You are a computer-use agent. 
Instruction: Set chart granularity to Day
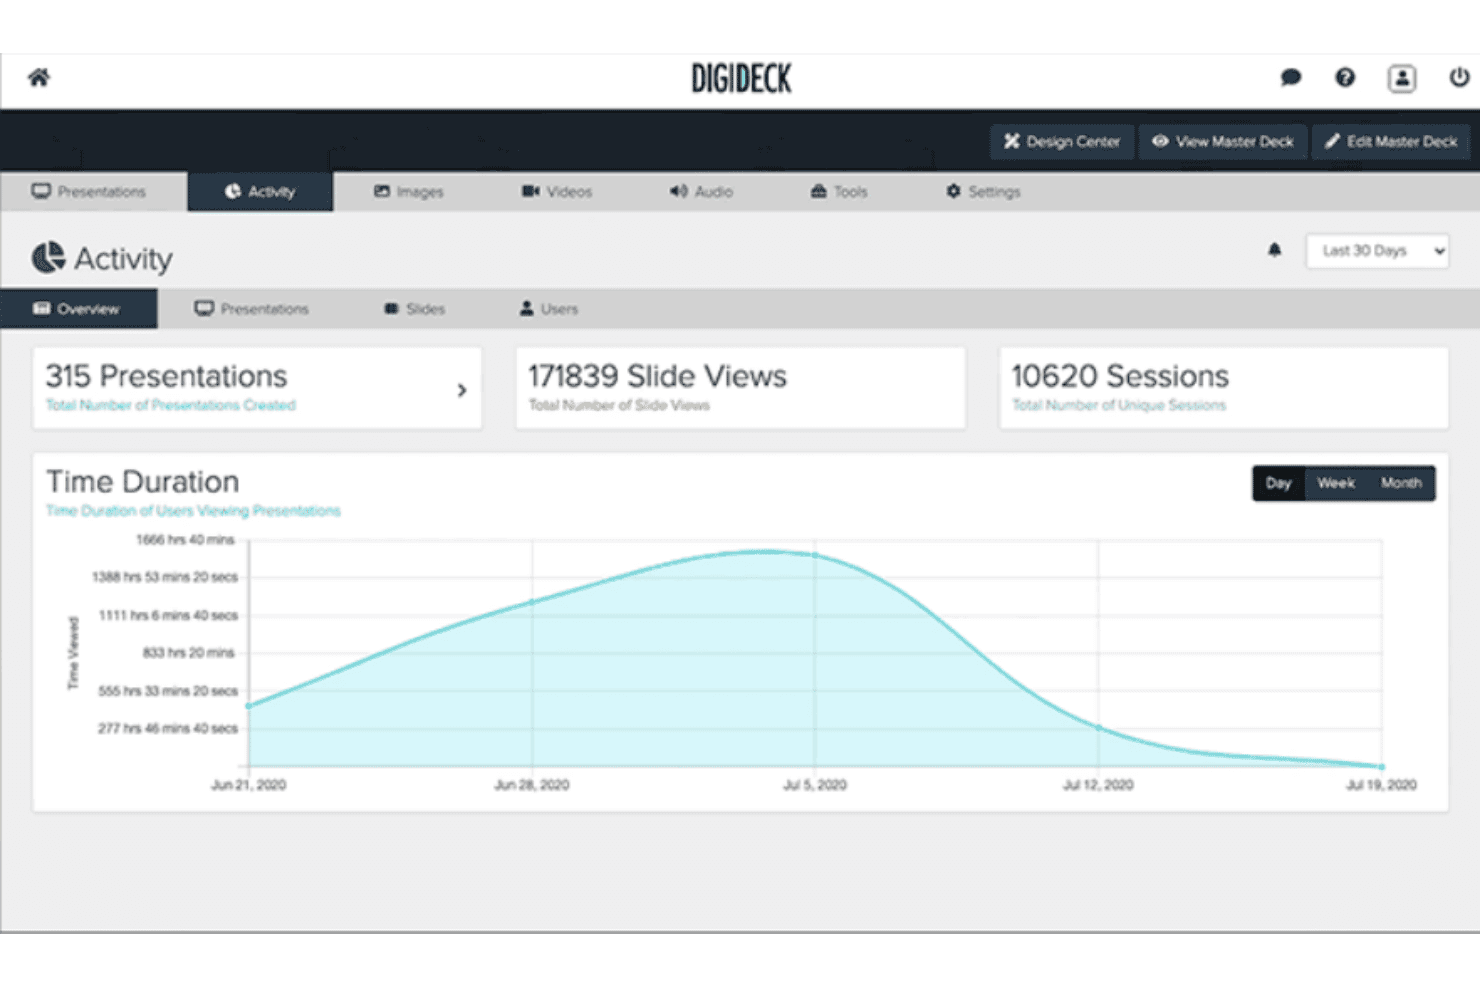(1278, 483)
